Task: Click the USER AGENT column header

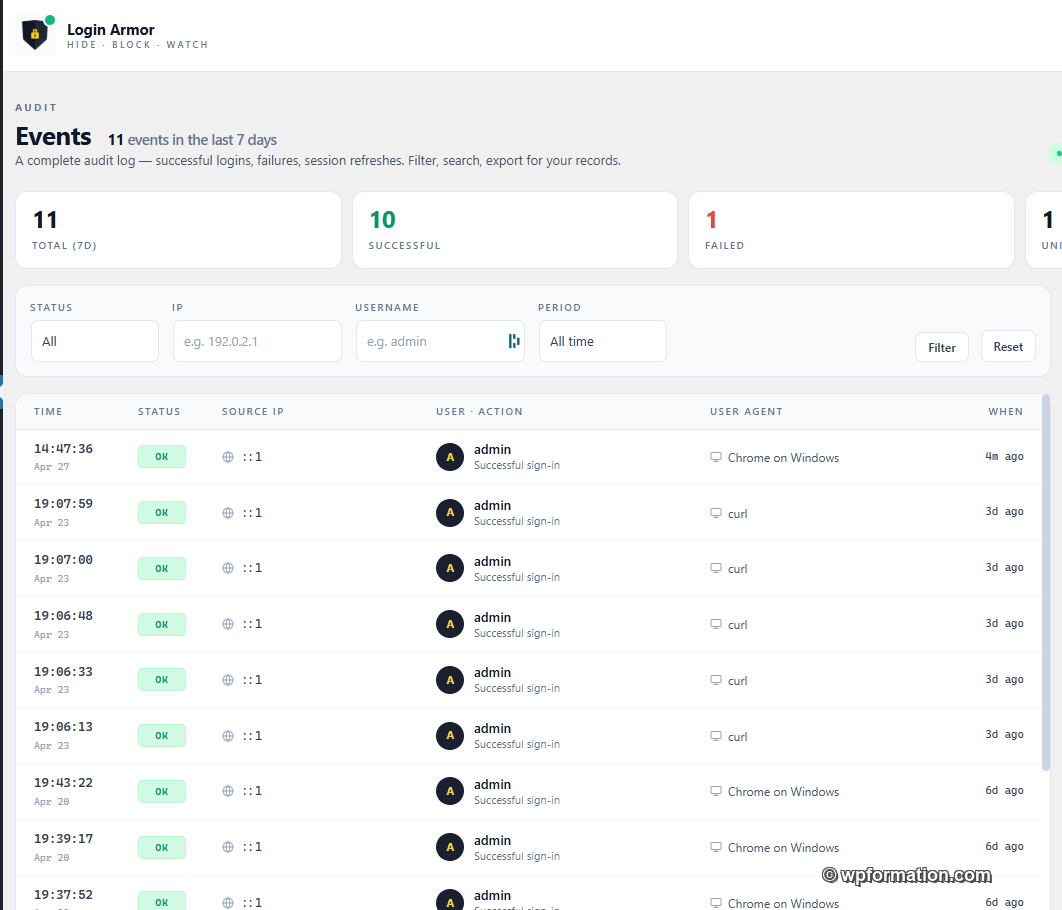Action: point(746,412)
